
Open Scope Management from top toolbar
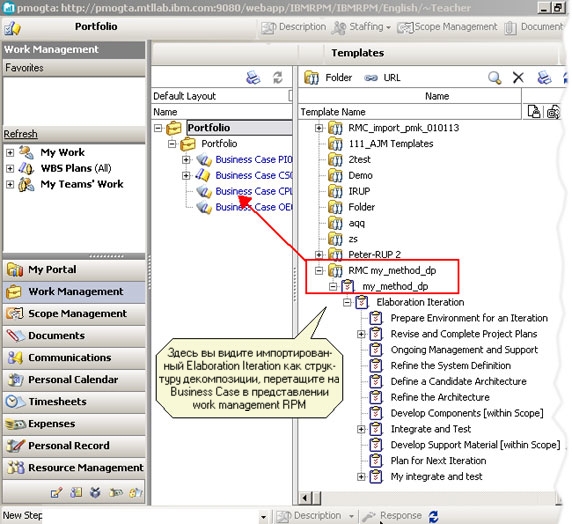coord(447,27)
